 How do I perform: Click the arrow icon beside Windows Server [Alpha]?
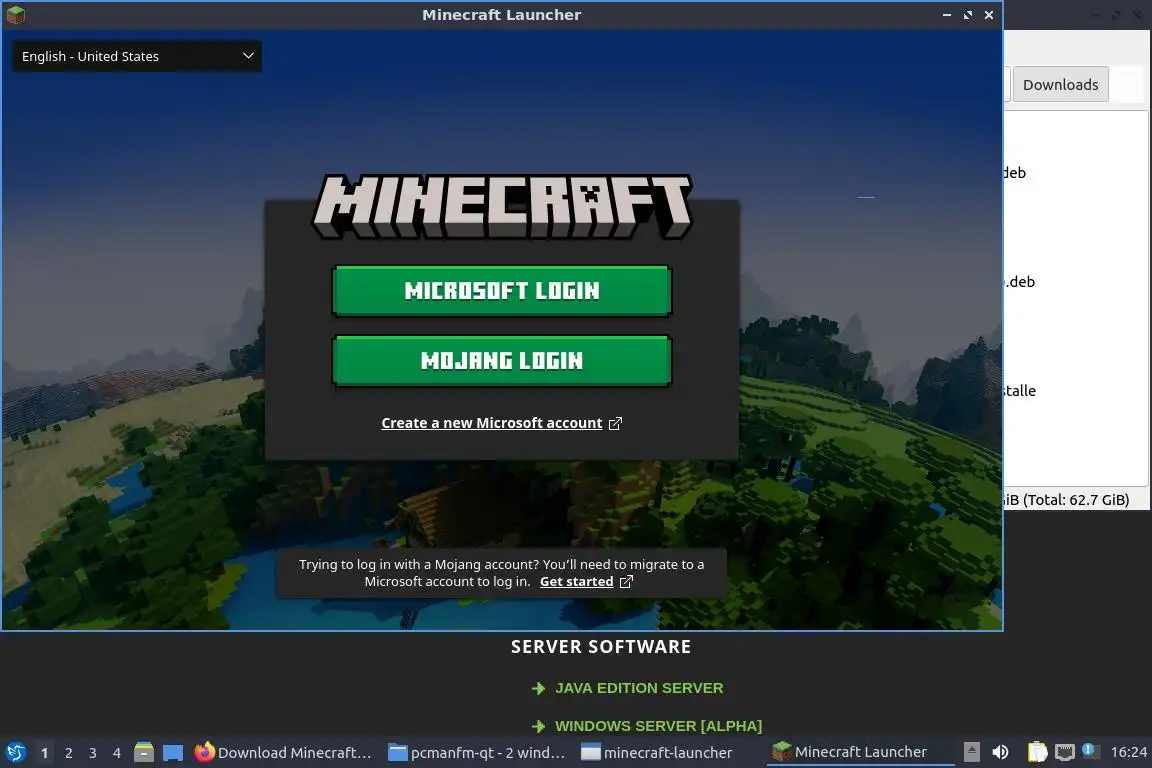point(539,726)
